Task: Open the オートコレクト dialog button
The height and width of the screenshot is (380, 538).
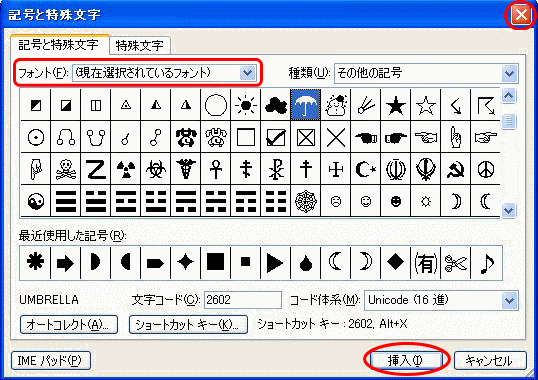Action: pos(69,324)
